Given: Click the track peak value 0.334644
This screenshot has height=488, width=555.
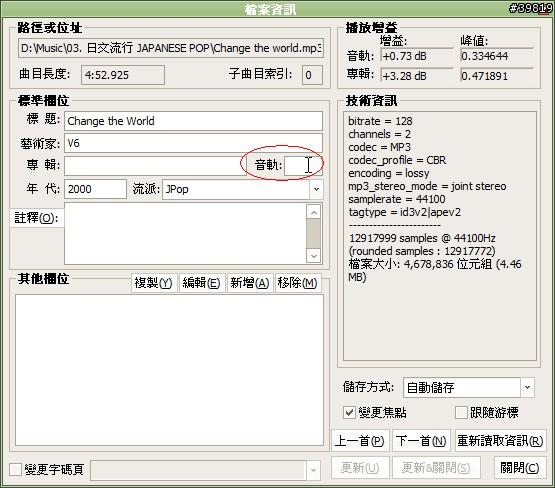Looking at the screenshot, I should click(x=497, y=56).
